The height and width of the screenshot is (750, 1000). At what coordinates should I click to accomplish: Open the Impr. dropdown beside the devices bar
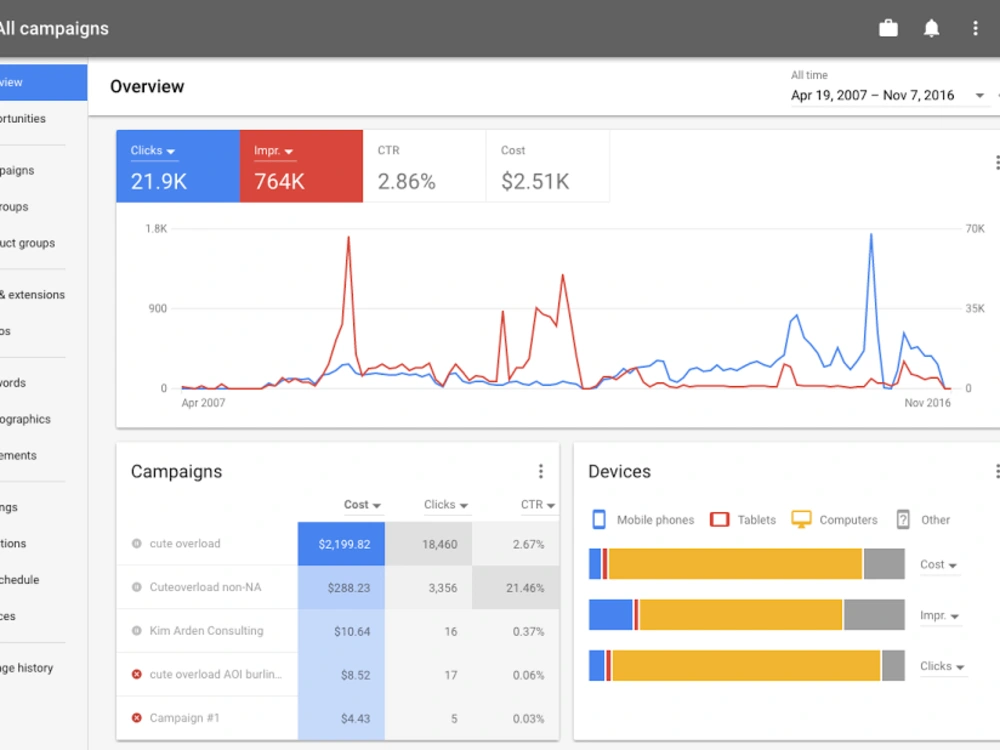point(939,615)
